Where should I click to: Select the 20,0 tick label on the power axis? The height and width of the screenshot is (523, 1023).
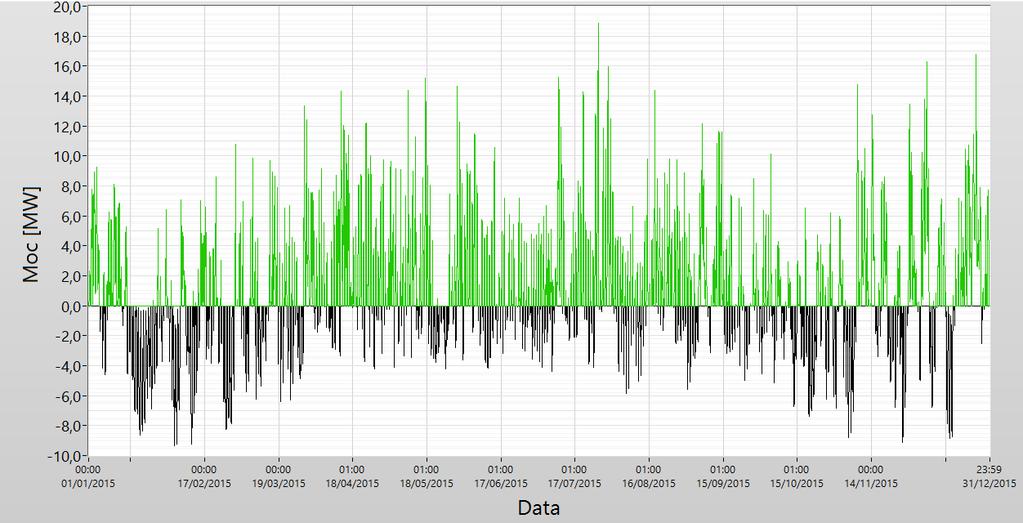pyautogui.click(x=67, y=7)
